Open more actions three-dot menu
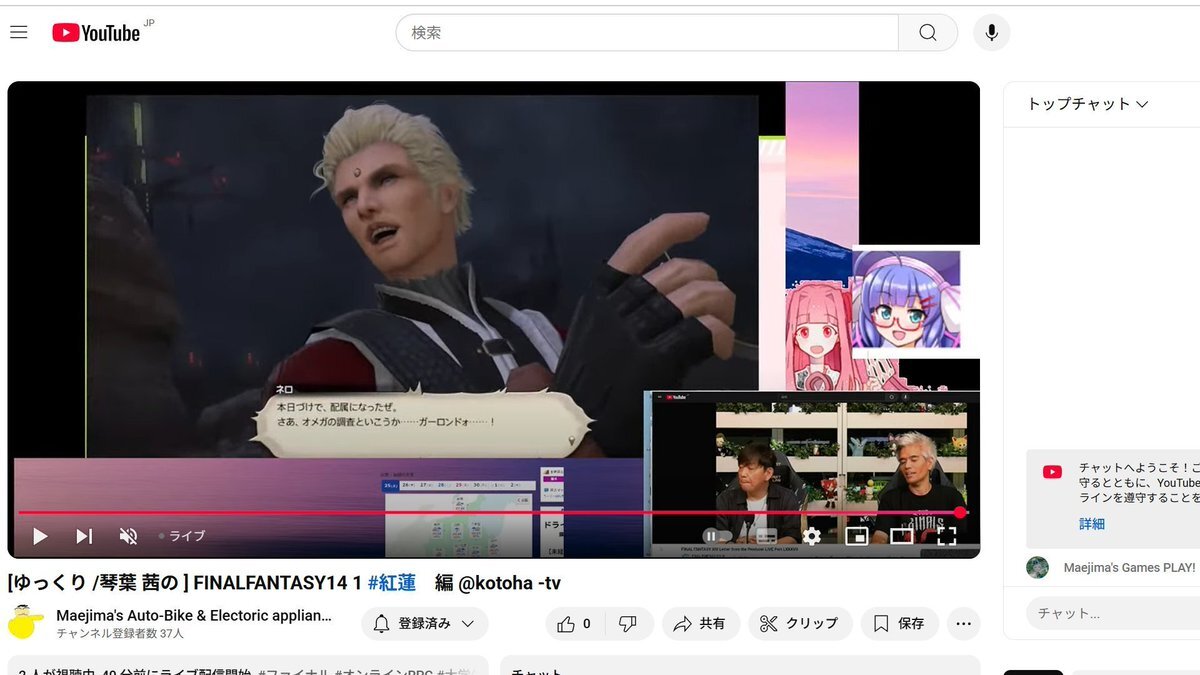This screenshot has width=1200, height=675. [x=964, y=624]
